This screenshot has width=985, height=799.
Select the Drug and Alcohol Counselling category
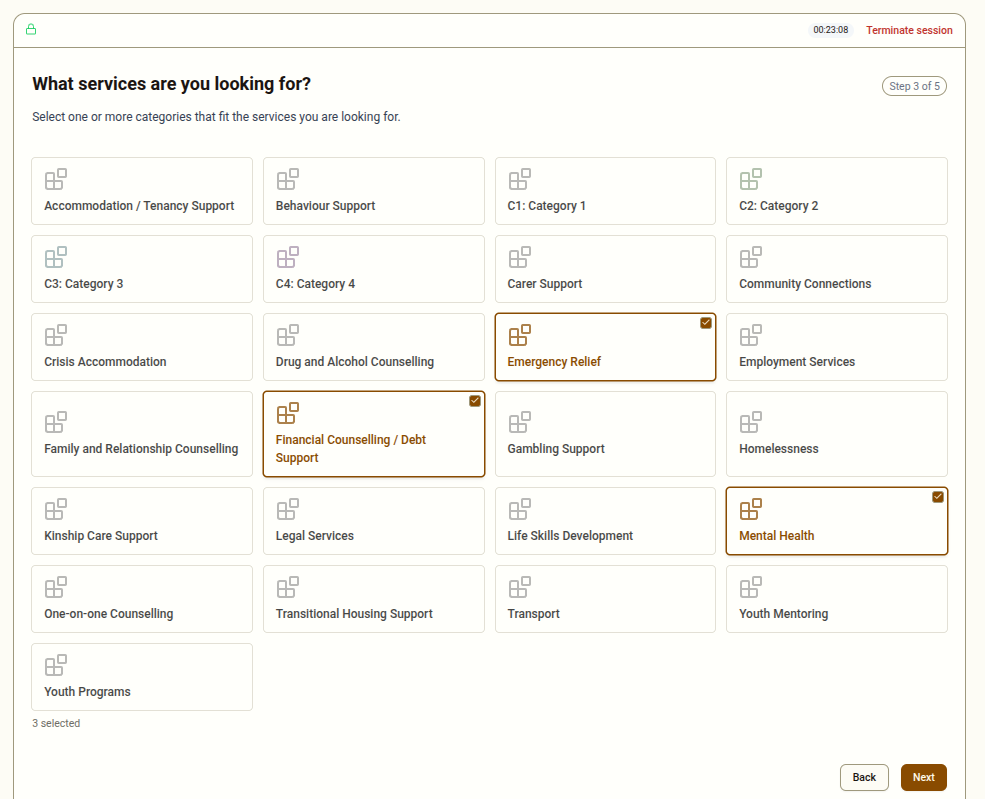[373, 347]
